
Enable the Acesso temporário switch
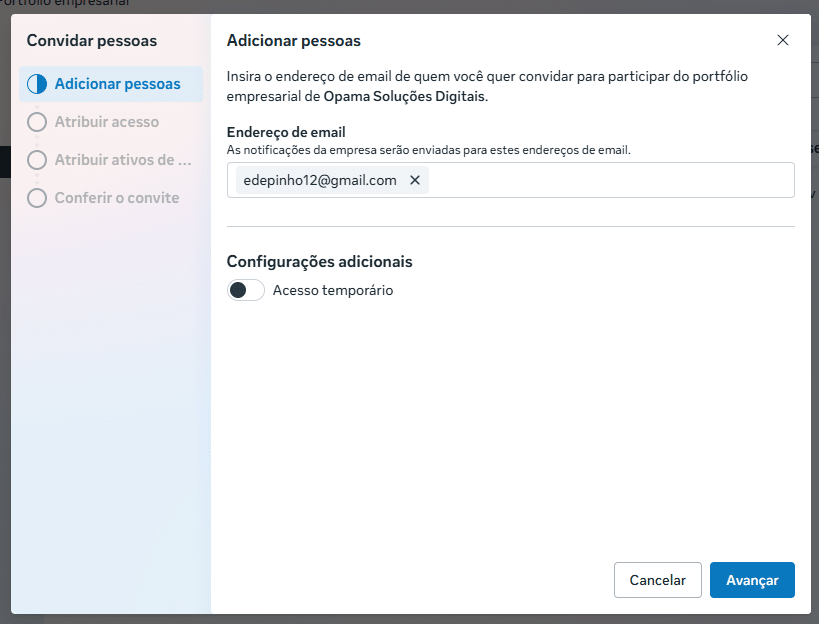point(246,291)
